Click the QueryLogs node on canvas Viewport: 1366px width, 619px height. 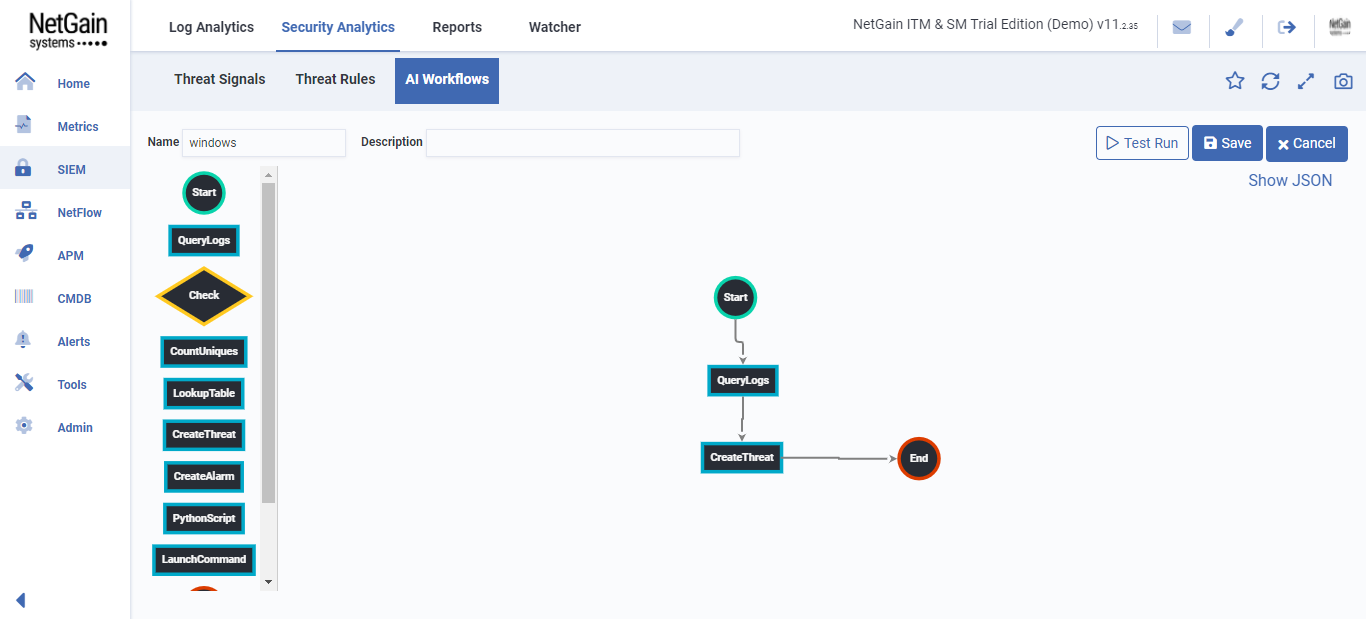pyautogui.click(x=743, y=381)
